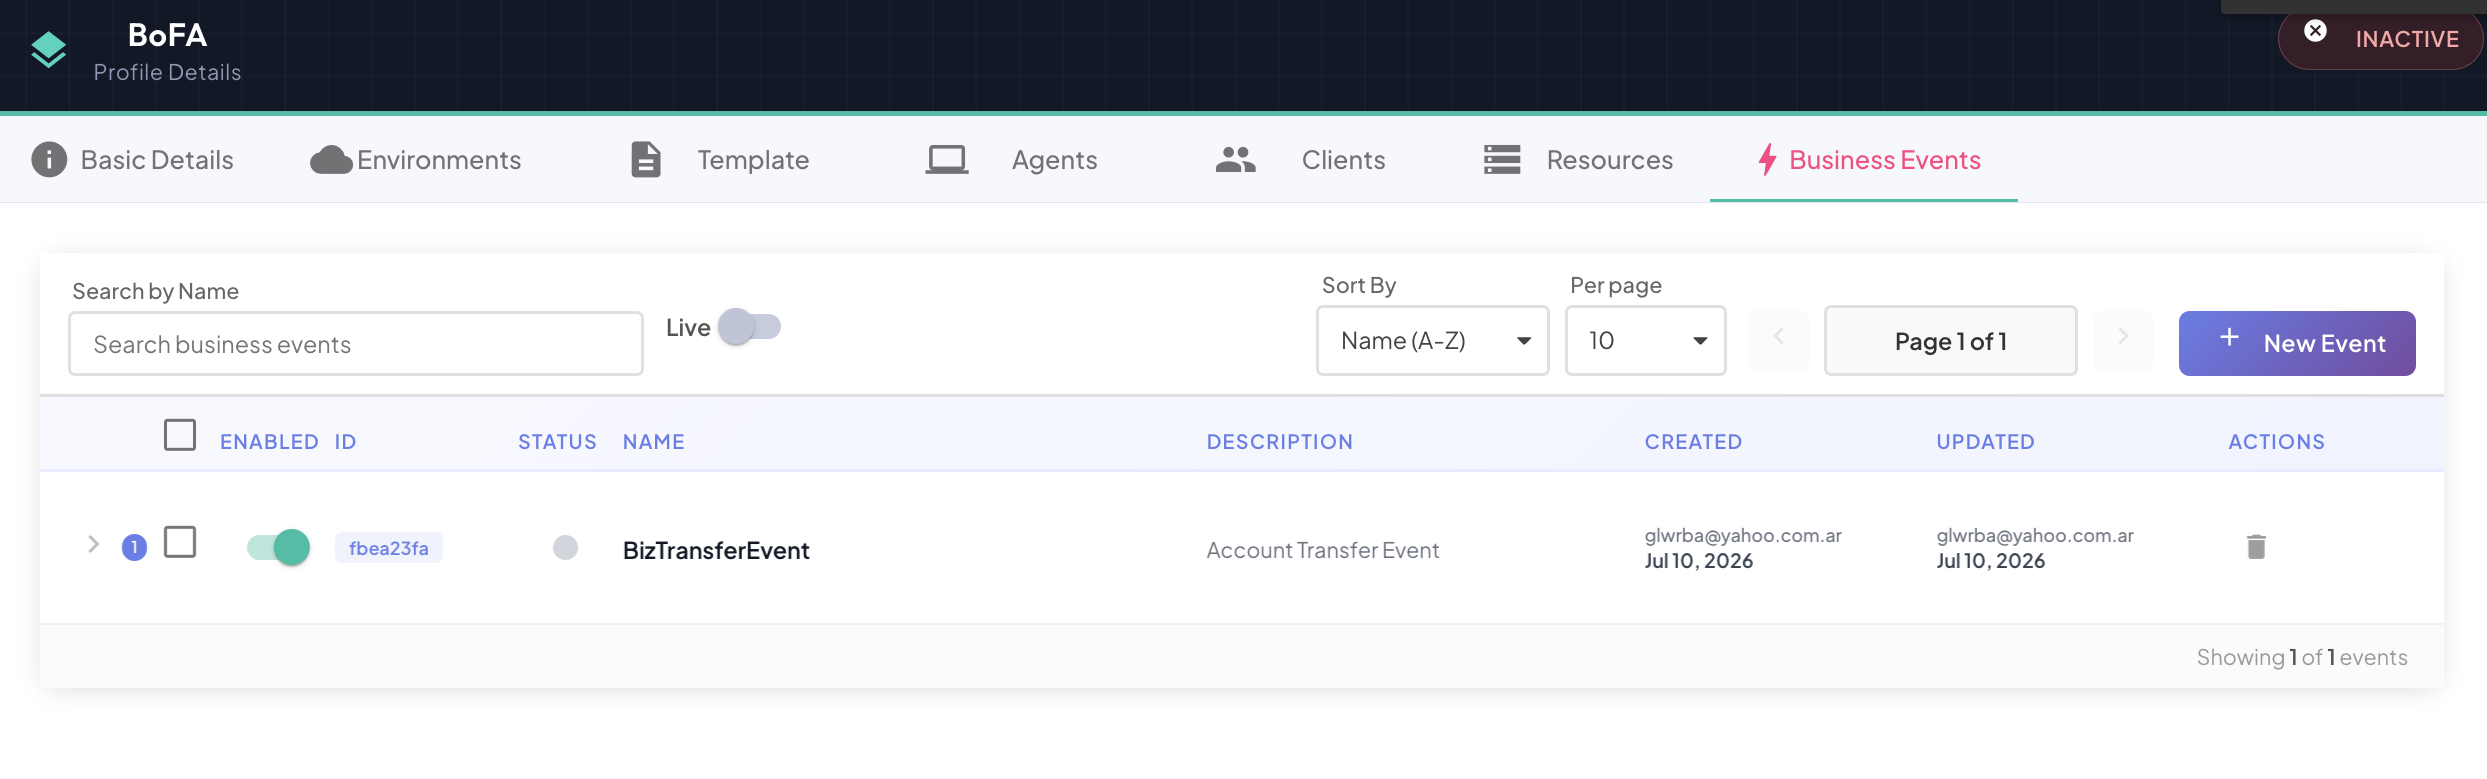Click the Agents laptop icon
The height and width of the screenshot is (779, 2487).
[x=946, y=160]
